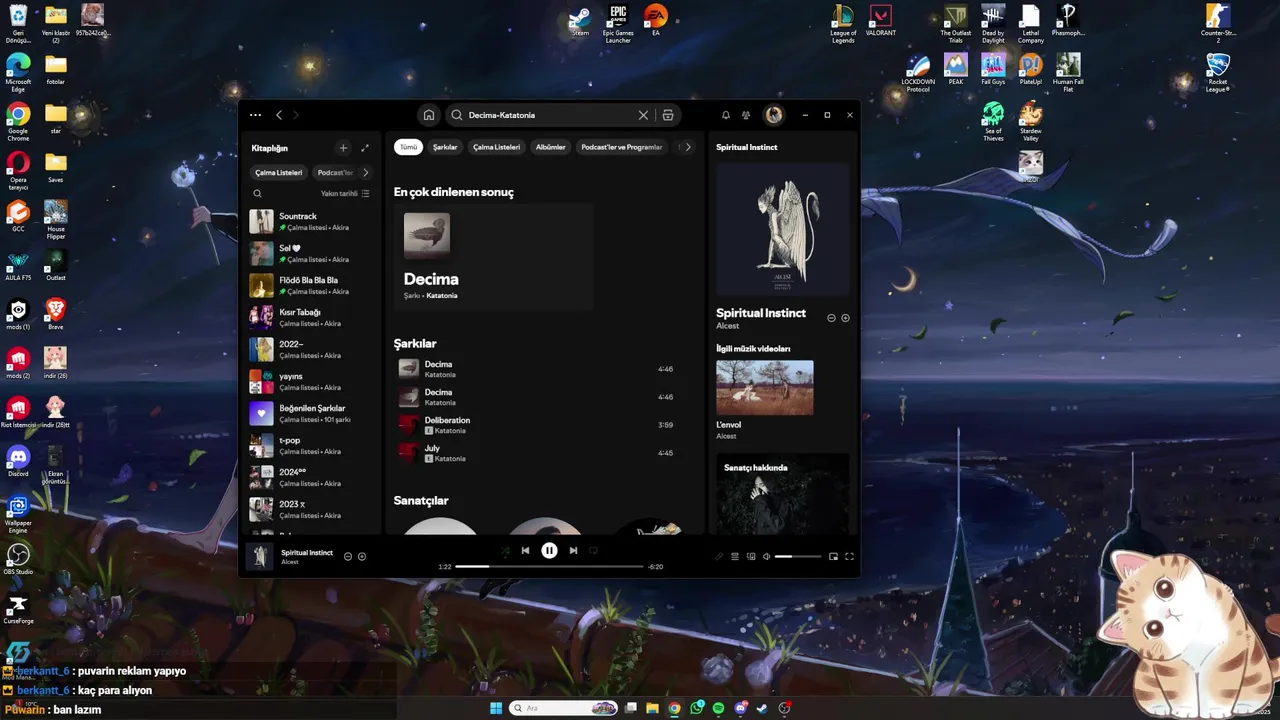This screenshot has width=1280, height=720.
Task: Skip to previous track
Action: (525, 550)
